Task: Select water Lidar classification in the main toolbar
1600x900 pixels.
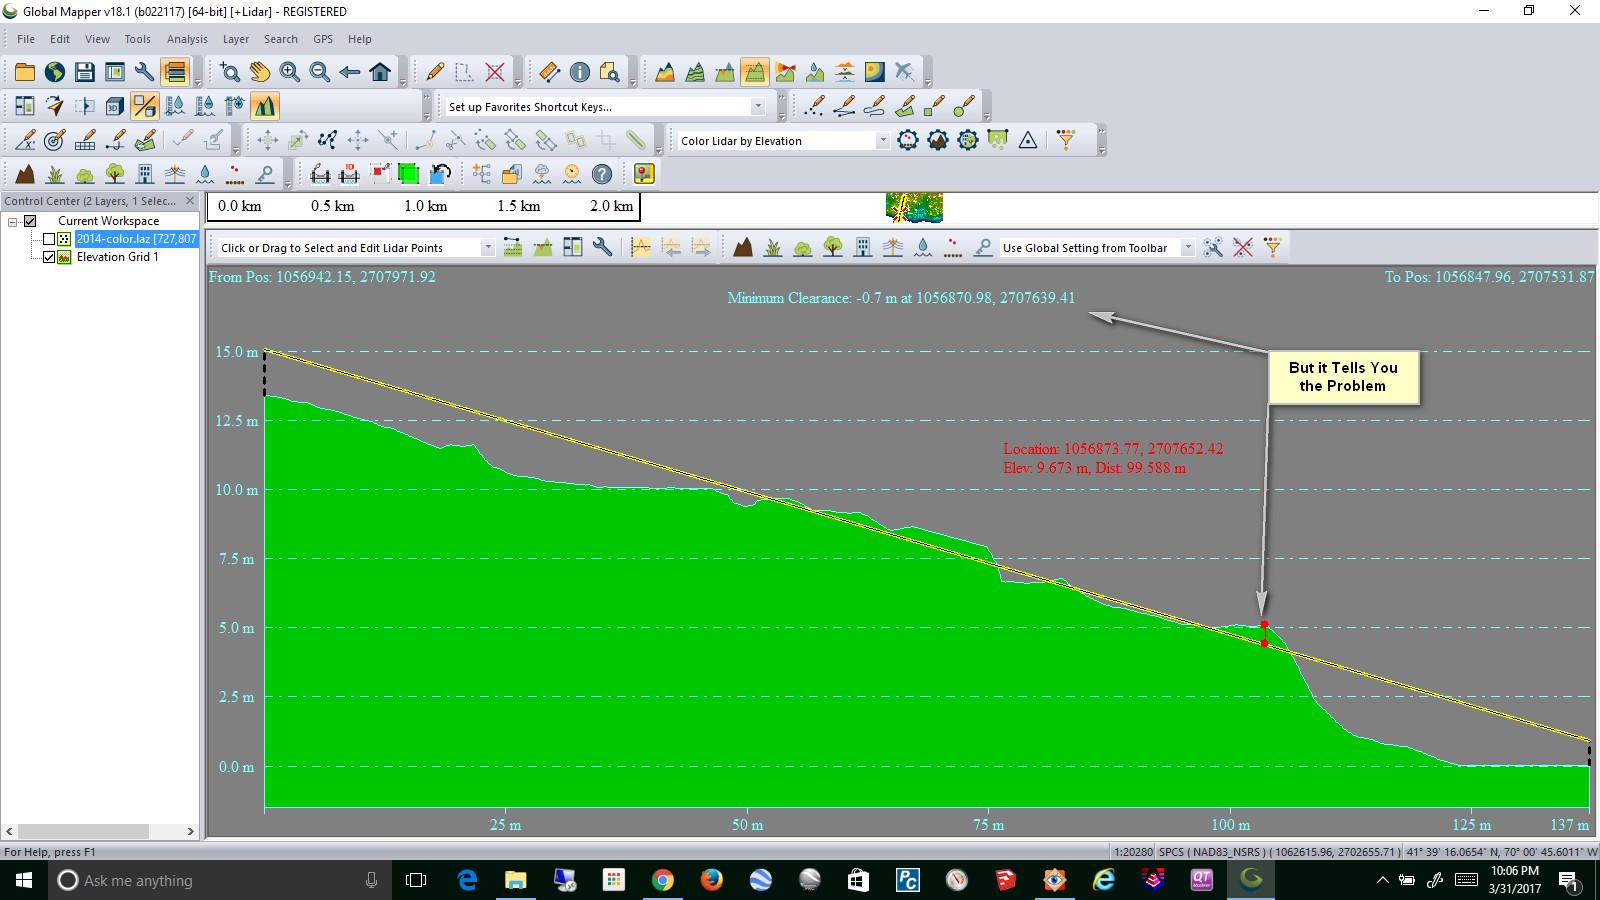Action: point(205,174)
